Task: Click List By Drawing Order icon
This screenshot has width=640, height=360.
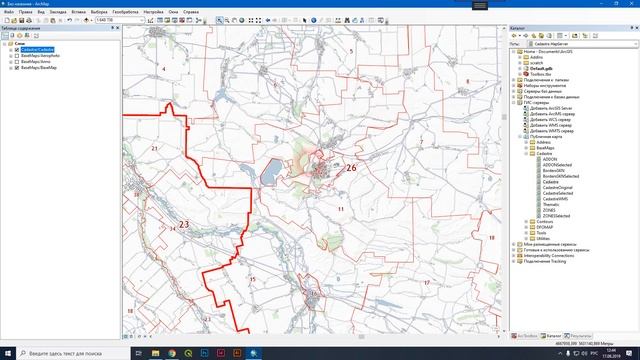Action: pyautogui.click(x=5, y=36)
